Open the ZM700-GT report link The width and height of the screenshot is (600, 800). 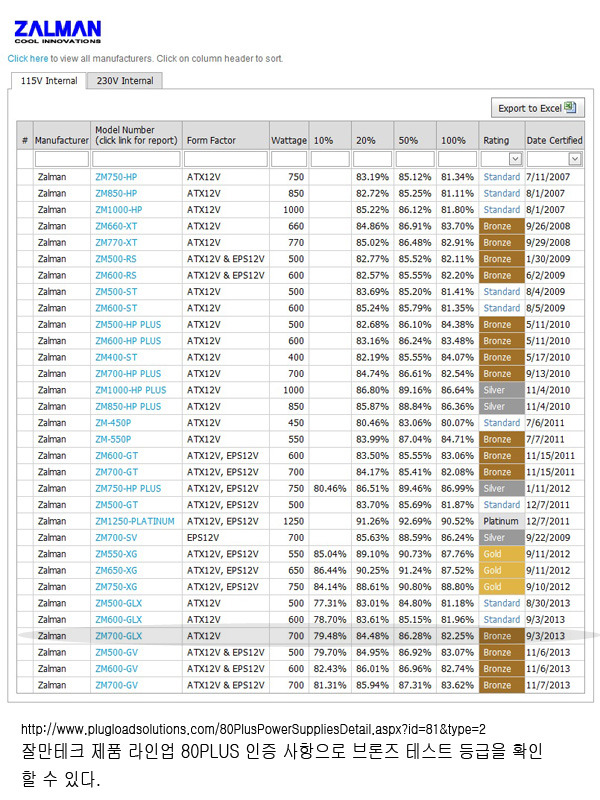tap(116, 472)
